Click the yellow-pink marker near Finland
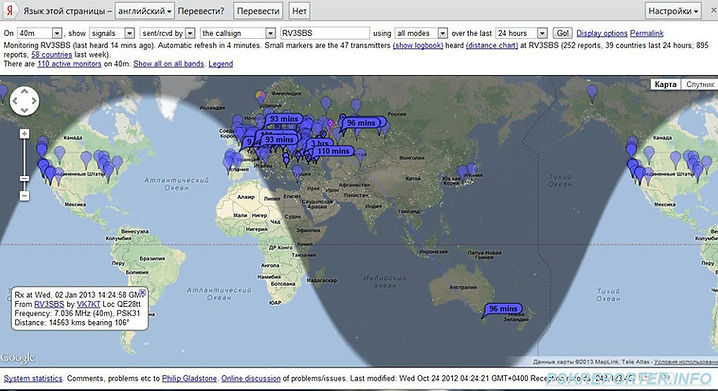Screen dimensions: 718x391 [x=261, y=98]
